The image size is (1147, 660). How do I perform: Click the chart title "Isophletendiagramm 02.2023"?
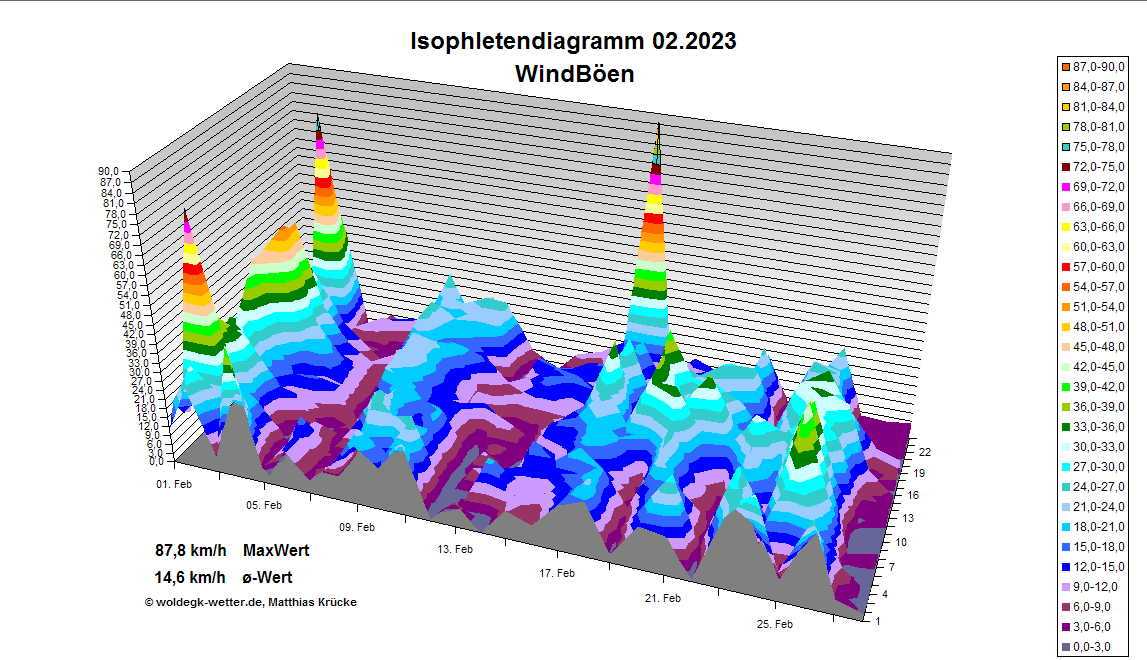coord(573,41)
